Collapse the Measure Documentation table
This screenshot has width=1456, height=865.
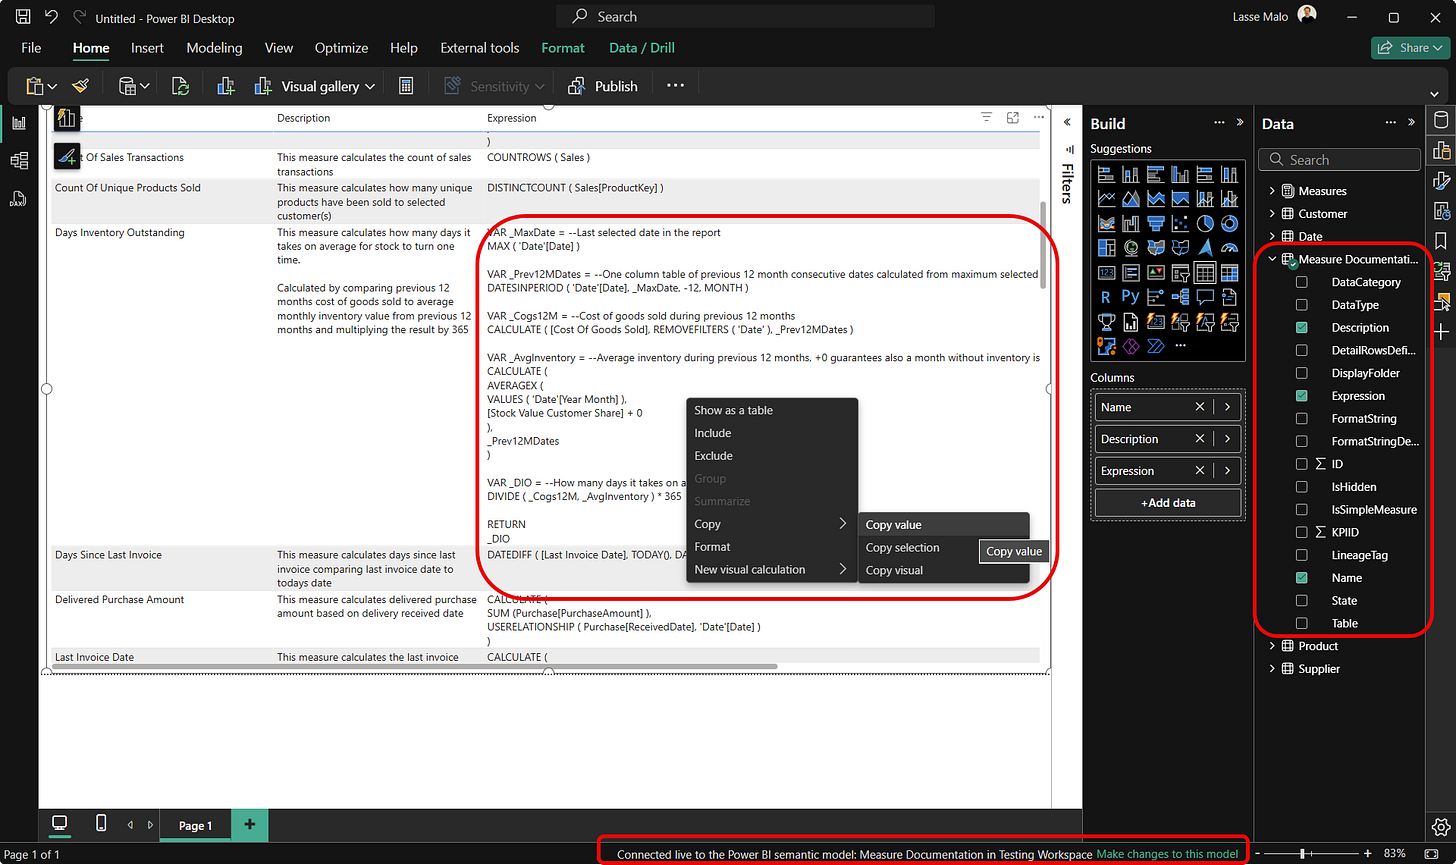tap(1272, 259)
